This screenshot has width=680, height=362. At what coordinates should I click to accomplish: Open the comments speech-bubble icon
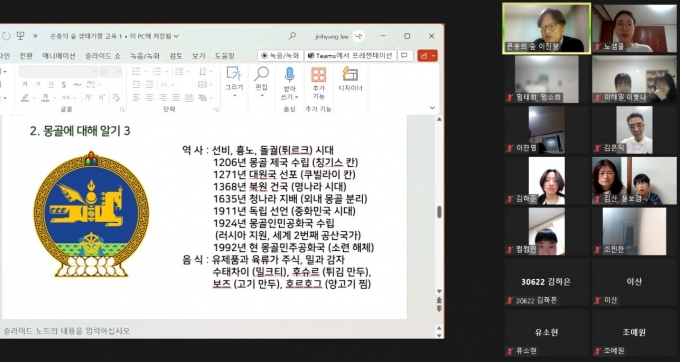coord(405,55)
